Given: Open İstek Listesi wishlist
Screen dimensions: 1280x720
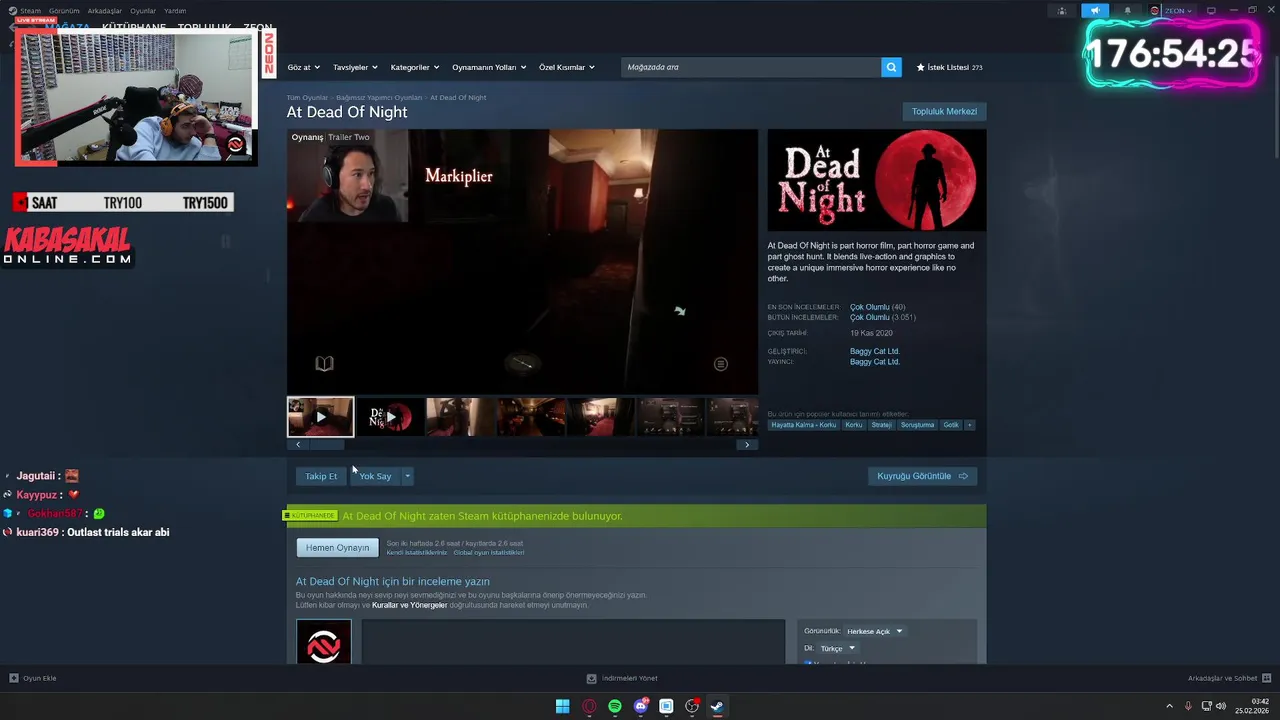Looking at the screenshot, I should coord(949,67).
